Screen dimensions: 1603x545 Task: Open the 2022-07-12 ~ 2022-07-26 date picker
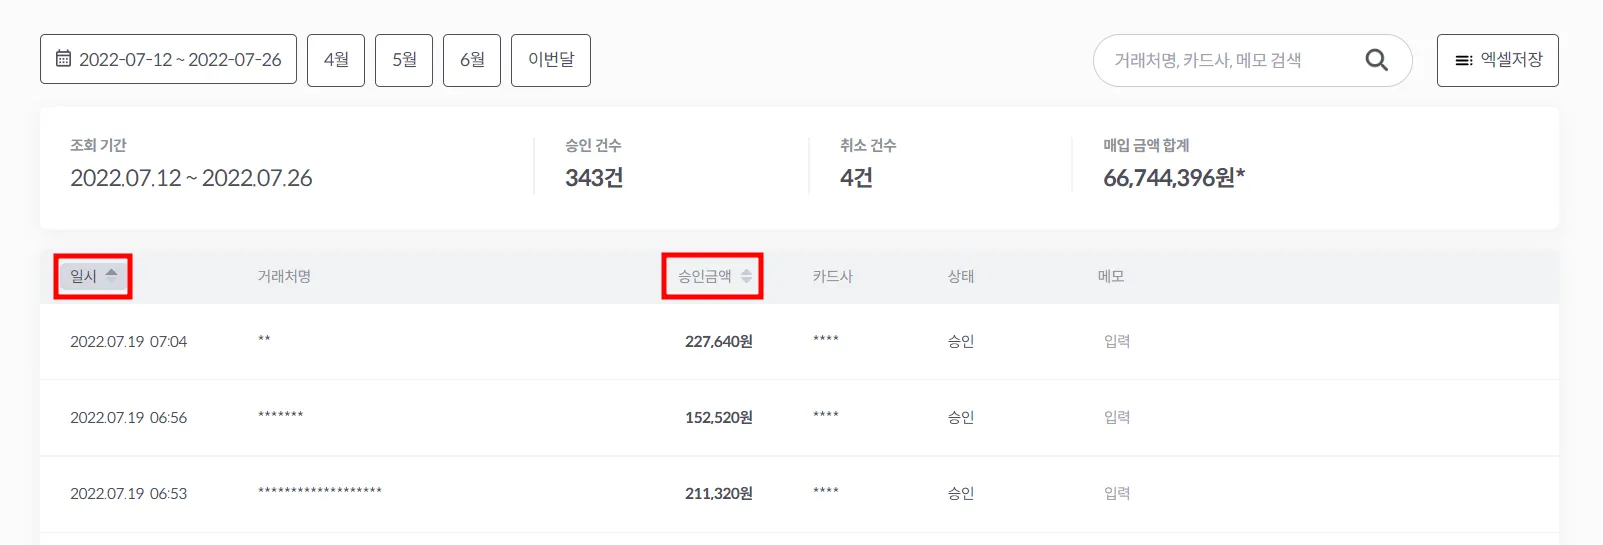(168, 59)
